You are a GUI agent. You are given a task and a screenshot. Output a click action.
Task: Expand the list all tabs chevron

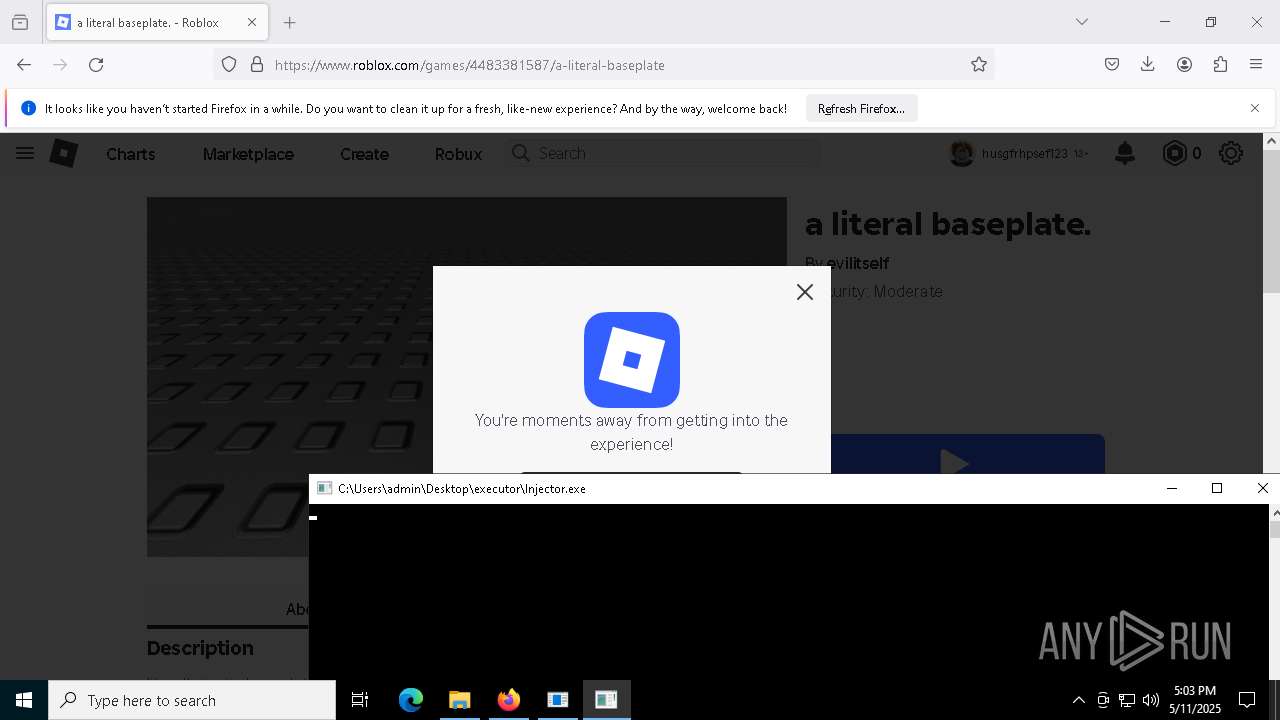coord(1082,22)
